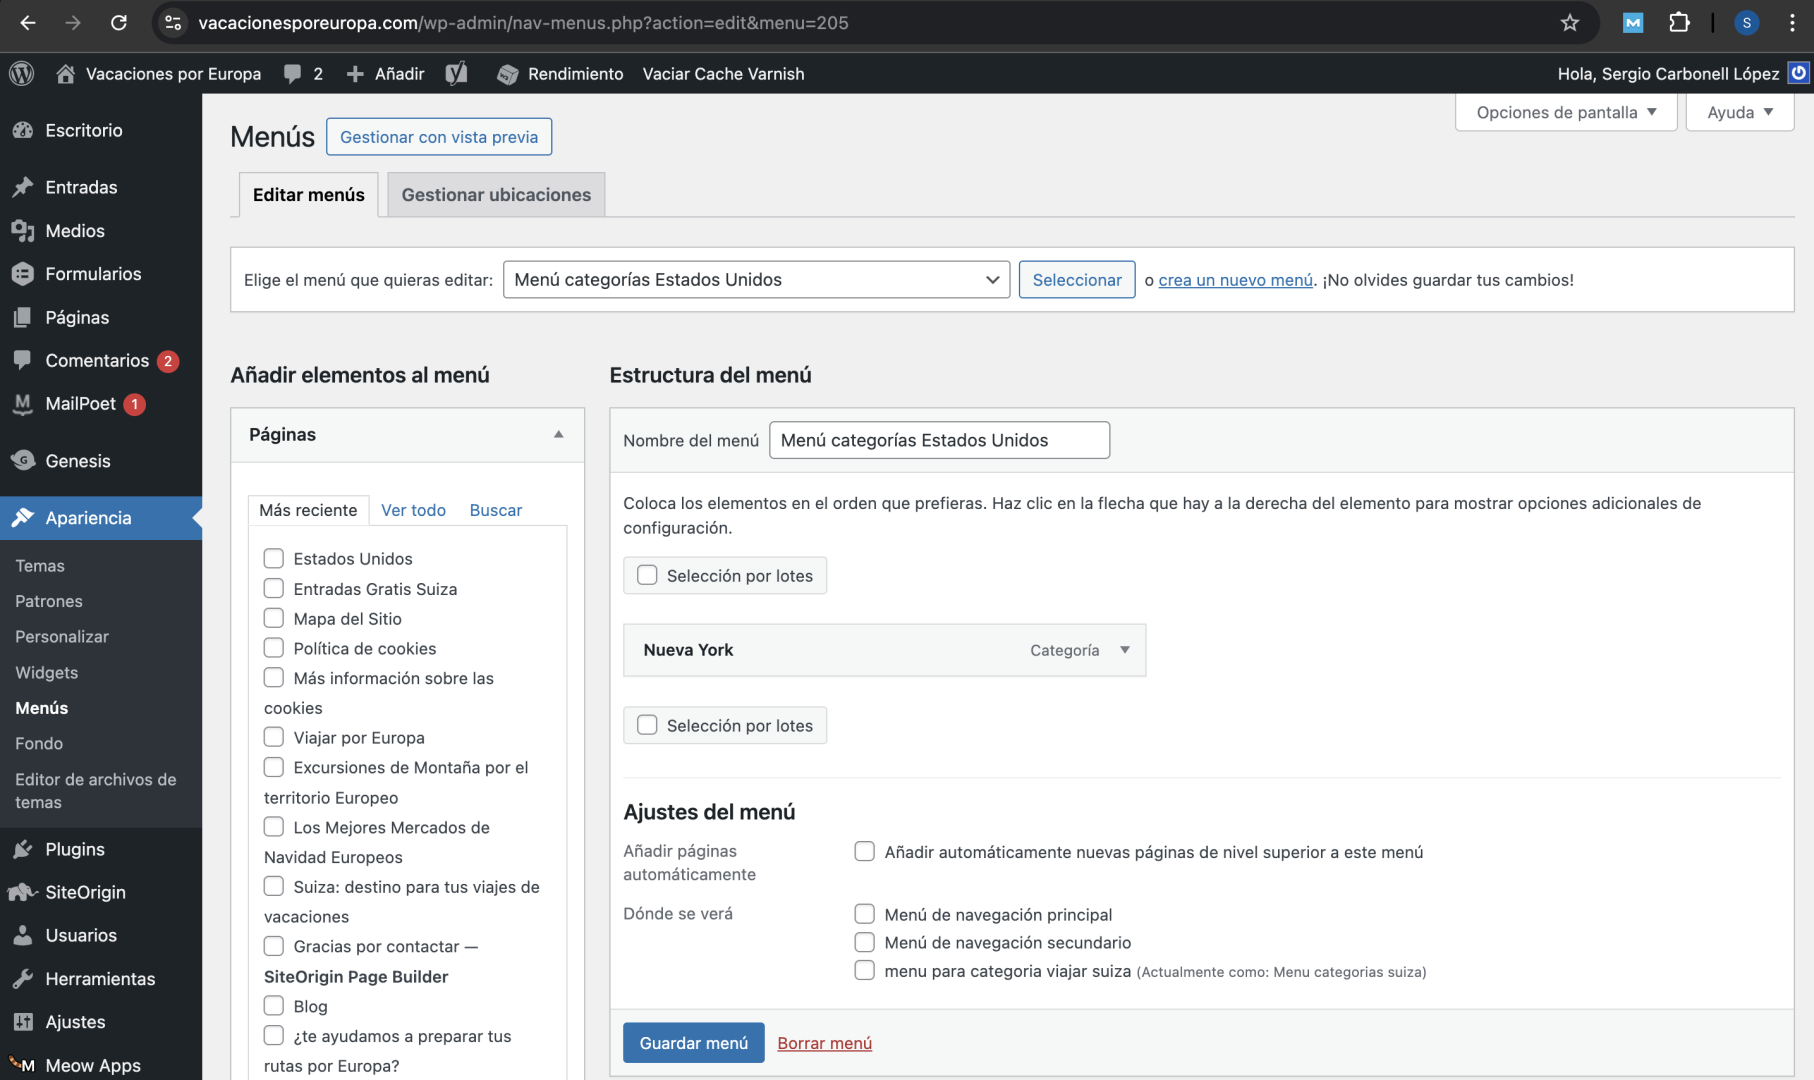Viewport: 1814px width, 1080px height.
Task: Open Medios in the admin sidebar
Action: (75, 231)
